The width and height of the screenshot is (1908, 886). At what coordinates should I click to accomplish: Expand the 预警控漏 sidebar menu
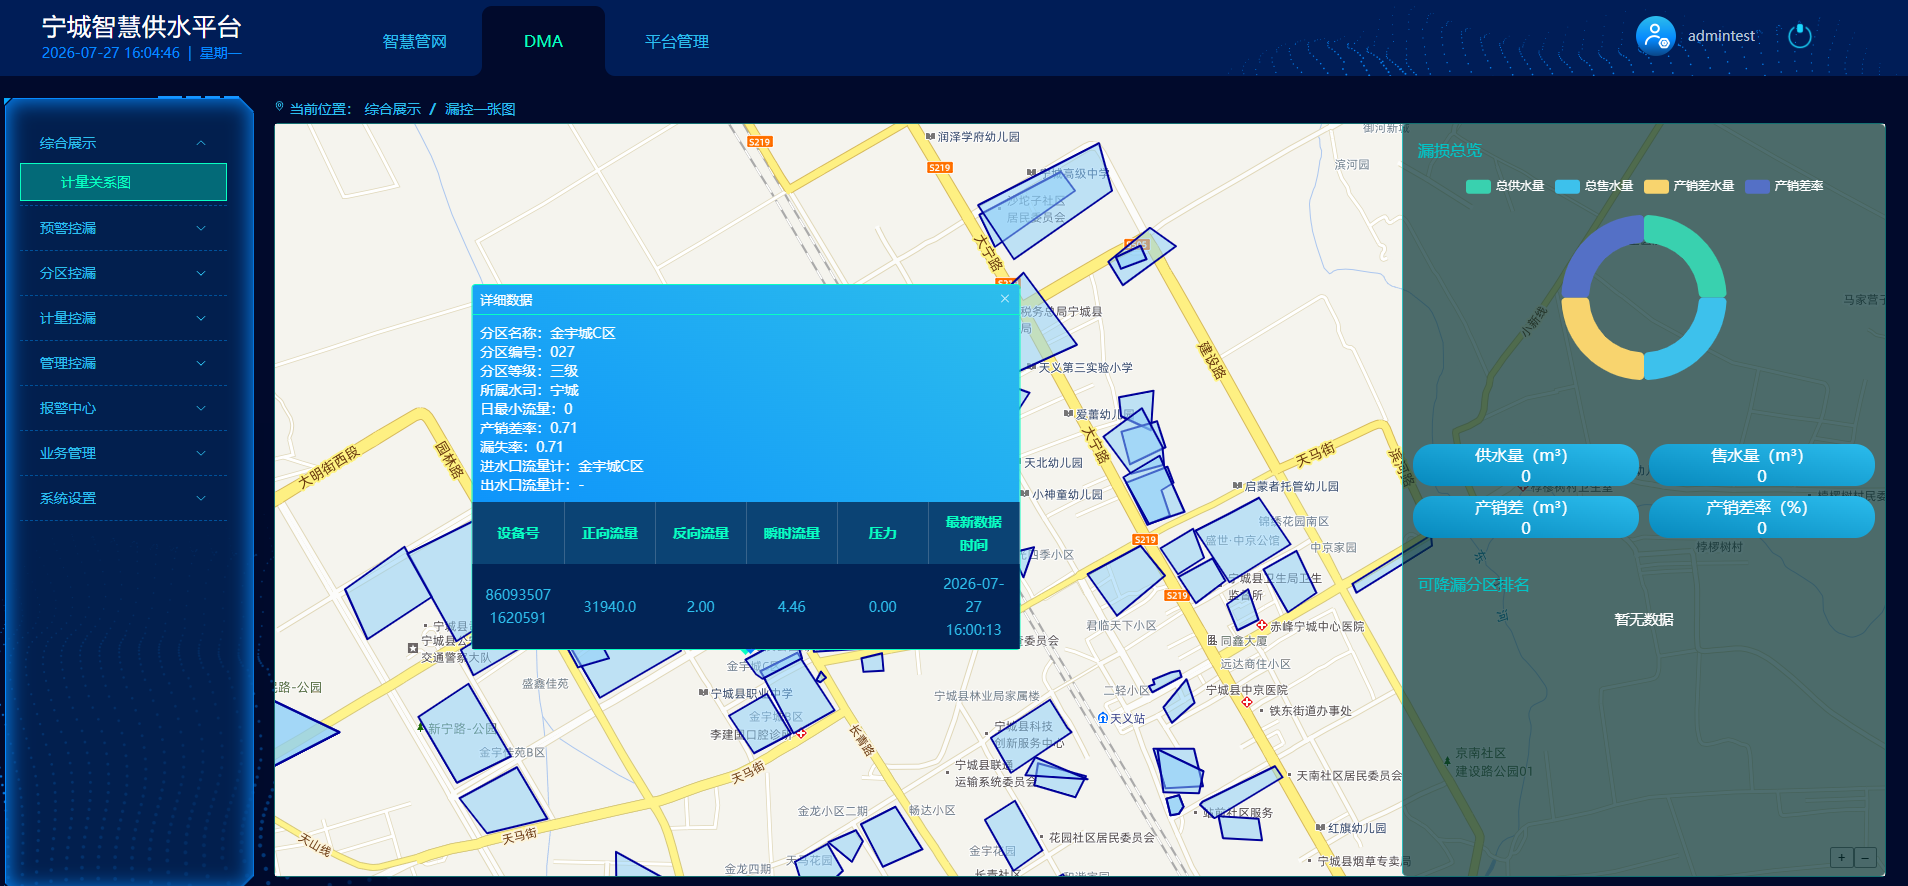click(x=123, y=228)
